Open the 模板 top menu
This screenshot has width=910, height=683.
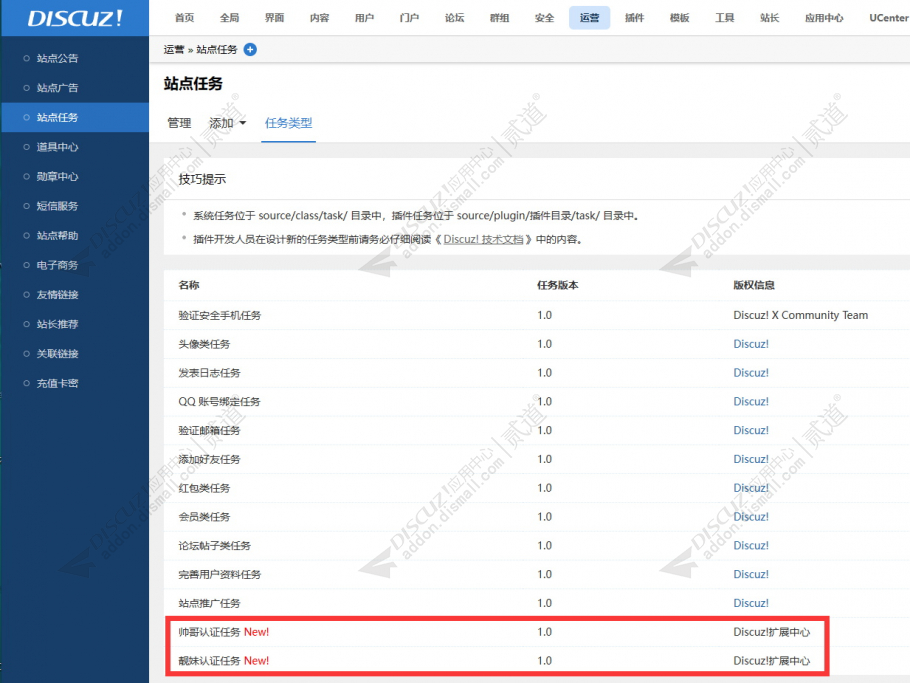(x=679, y=18)
